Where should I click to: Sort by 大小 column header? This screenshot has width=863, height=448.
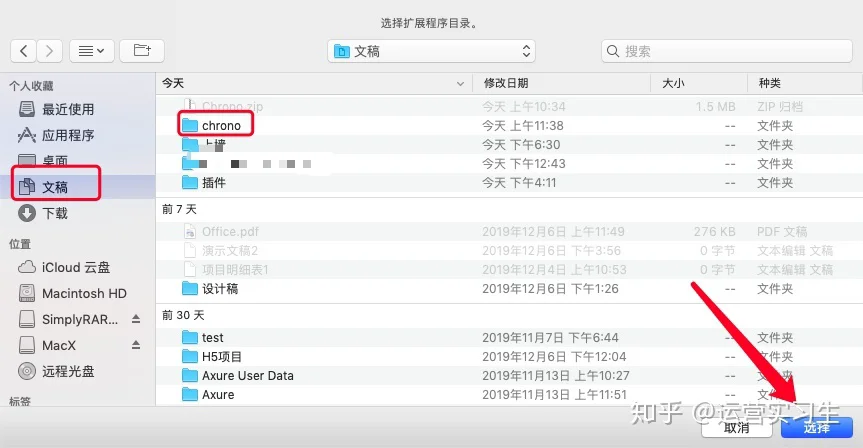699,83
